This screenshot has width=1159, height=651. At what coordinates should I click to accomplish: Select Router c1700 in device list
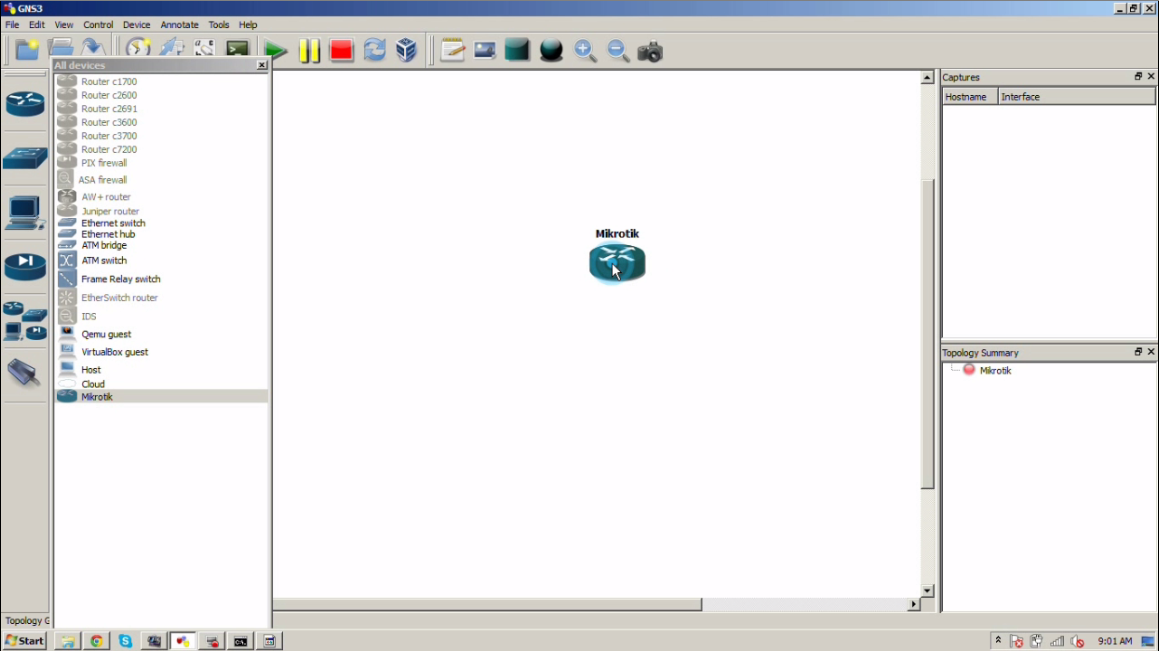tap(109, 81)
